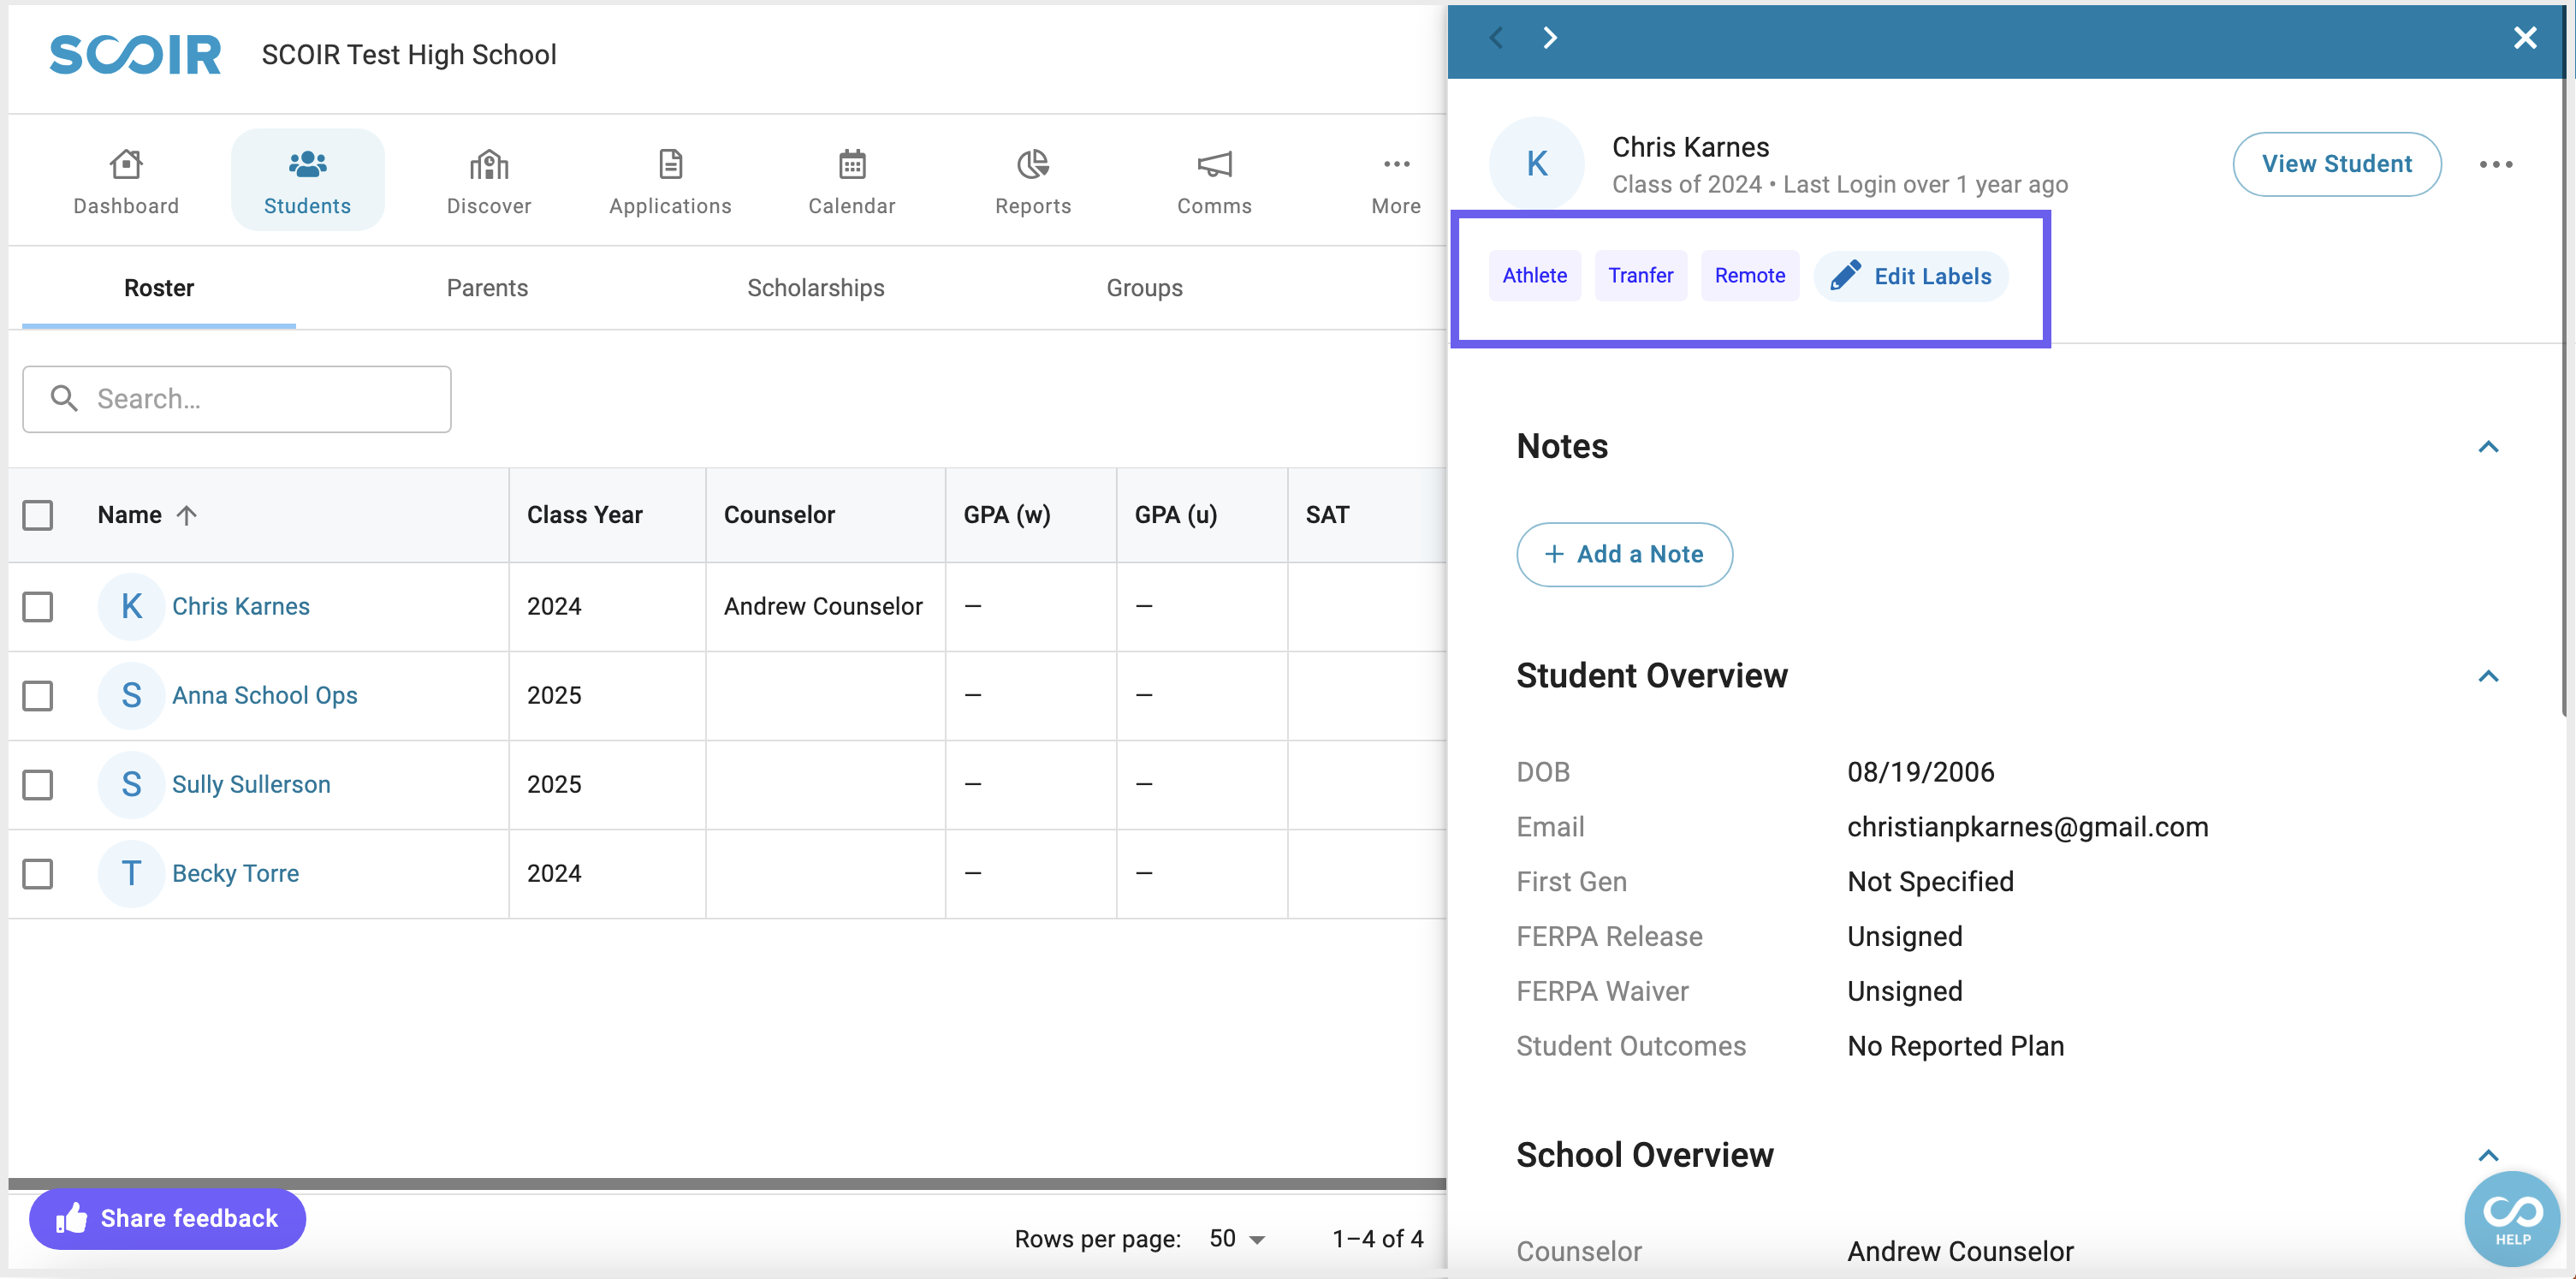Collapse the Student Overview section

click(2489, 675)
